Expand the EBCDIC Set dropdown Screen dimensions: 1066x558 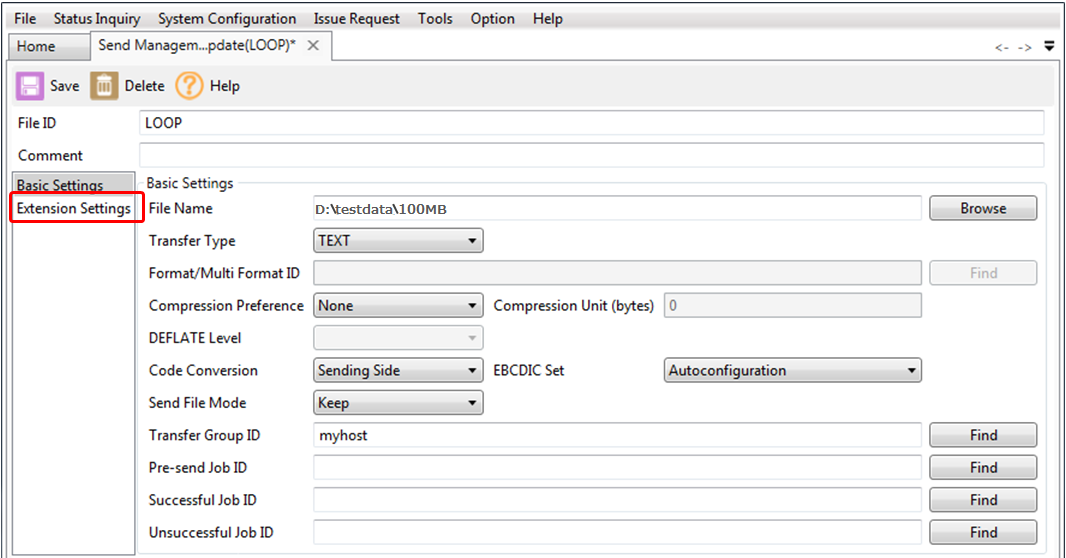click(x=792, y=371)
